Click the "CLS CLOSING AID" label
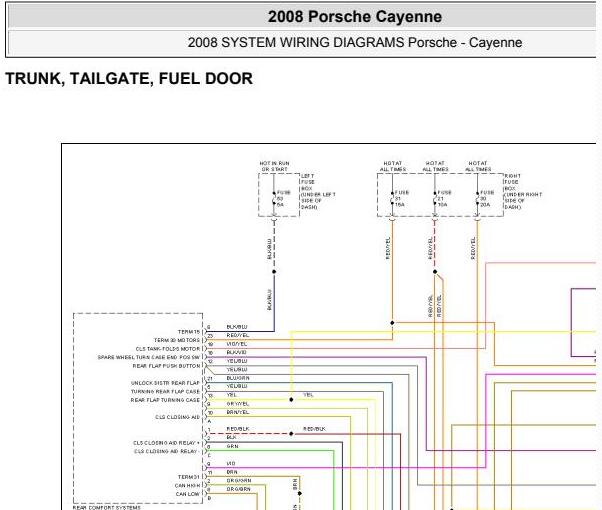The image size is (602, 510). (178, 417)
